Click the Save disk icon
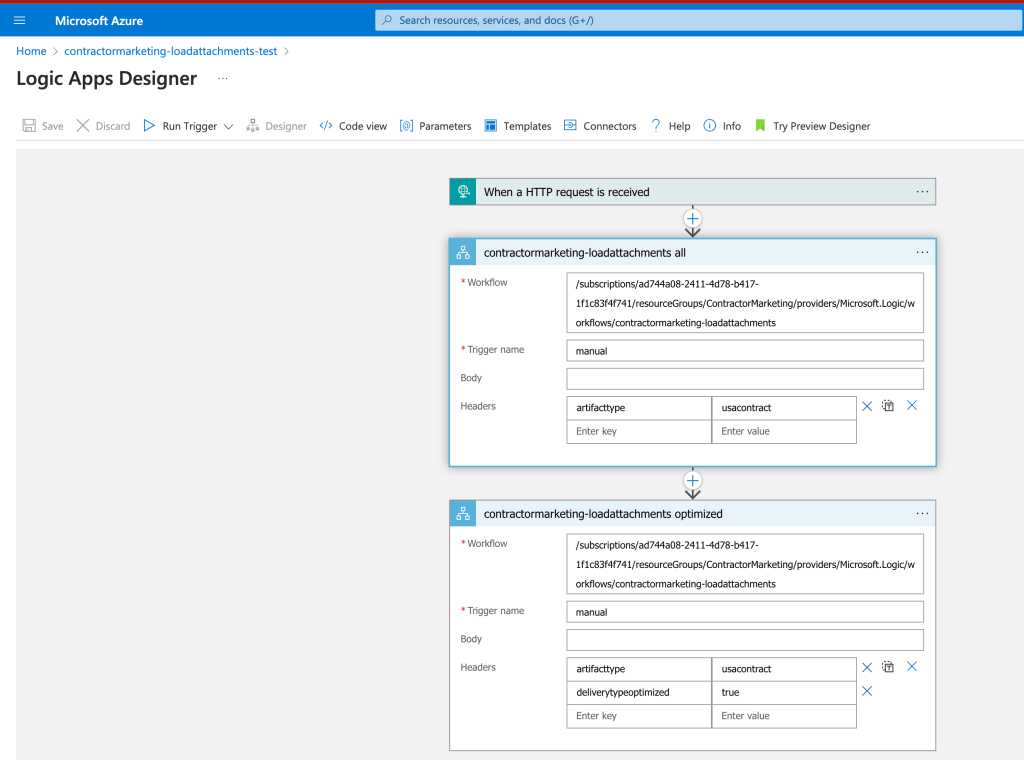 [29, 125]
